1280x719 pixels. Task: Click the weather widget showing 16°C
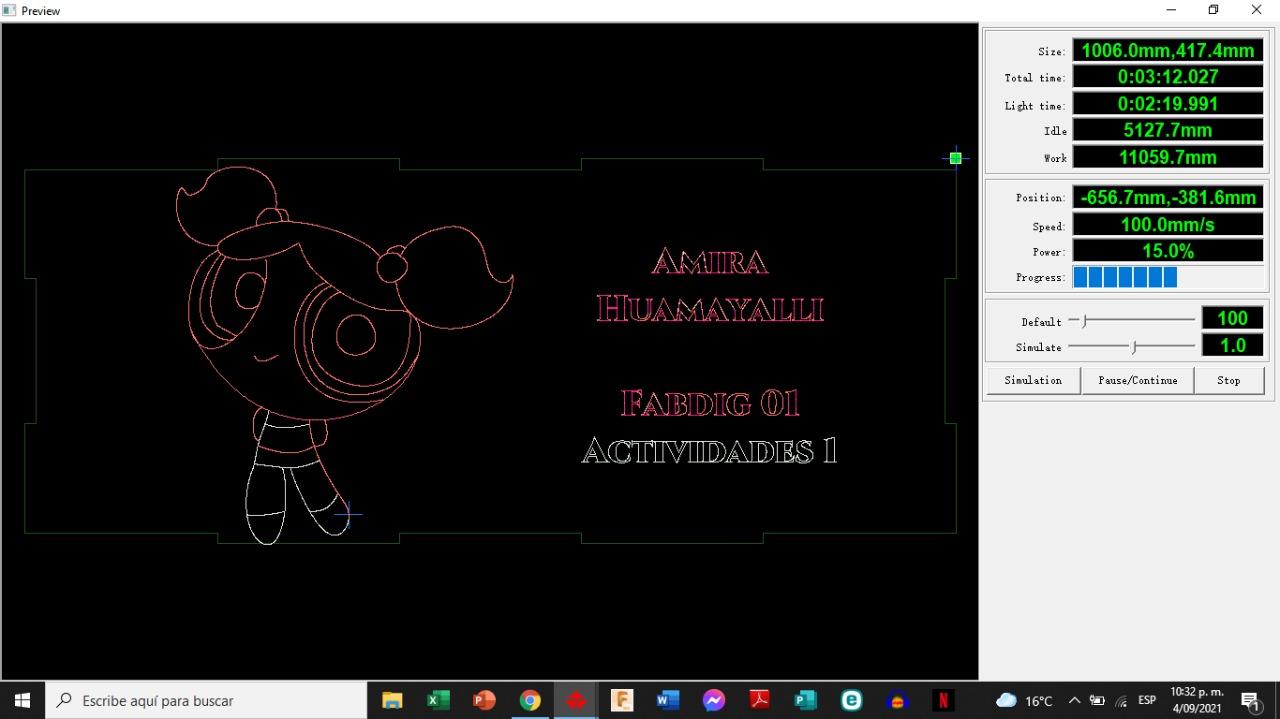click(1024, 700)
